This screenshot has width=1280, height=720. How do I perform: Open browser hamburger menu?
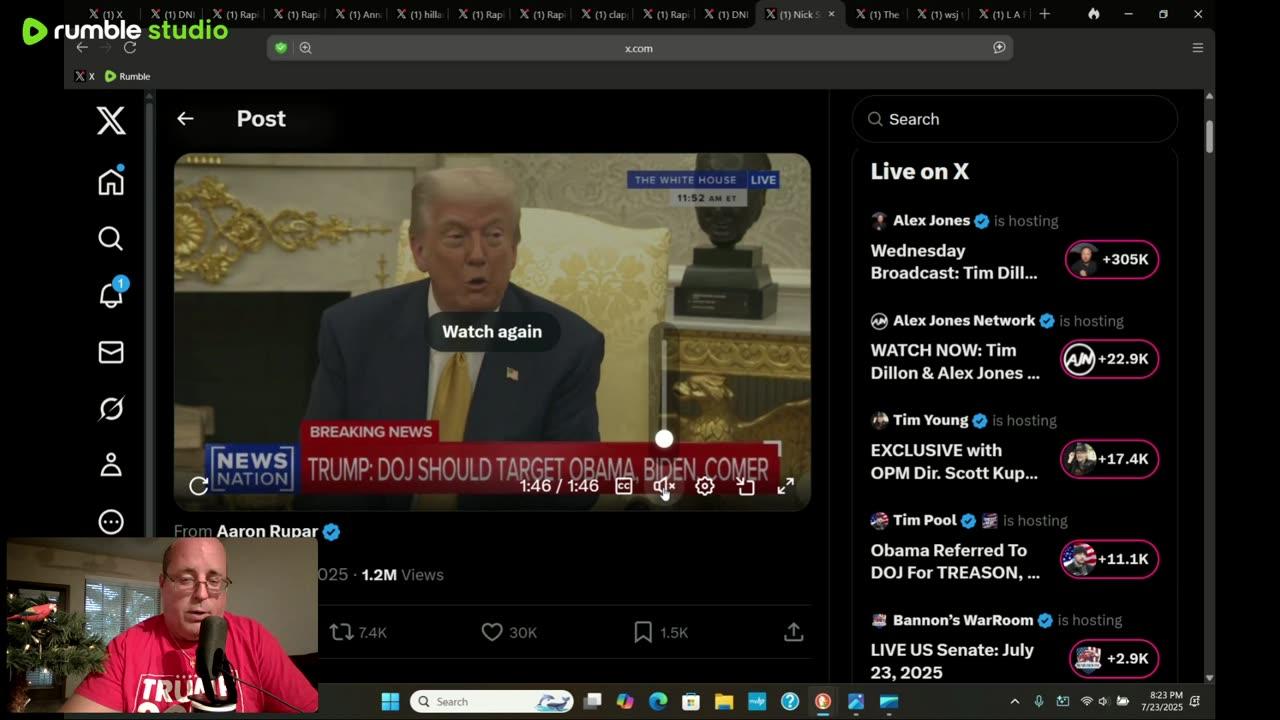point(1197,48)
